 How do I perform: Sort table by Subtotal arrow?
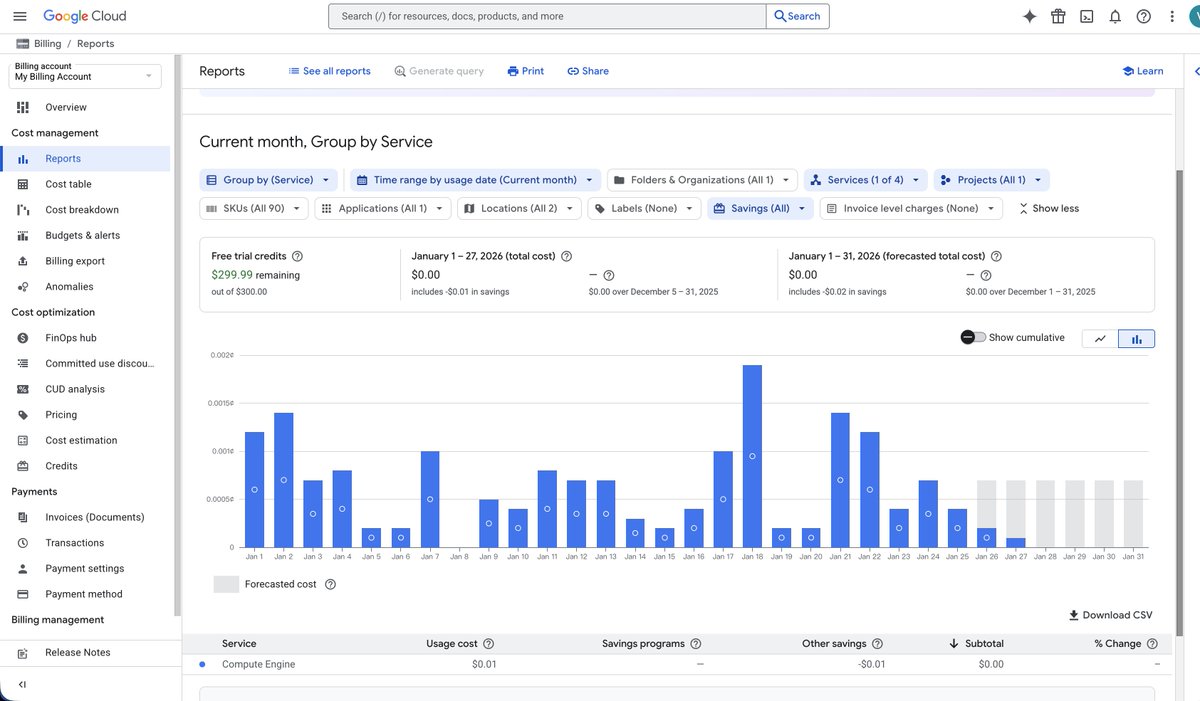[954, 644]
